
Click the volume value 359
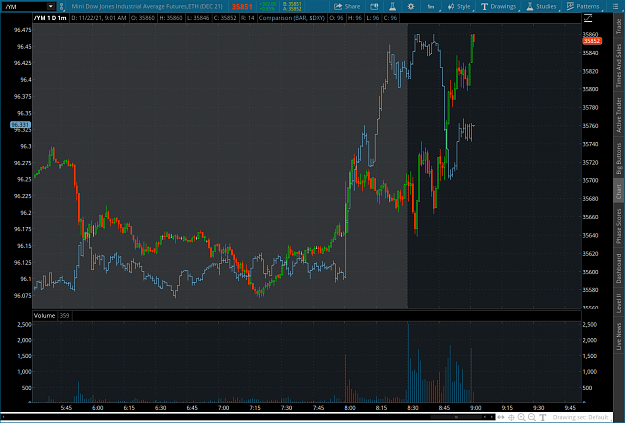point(64,315)
